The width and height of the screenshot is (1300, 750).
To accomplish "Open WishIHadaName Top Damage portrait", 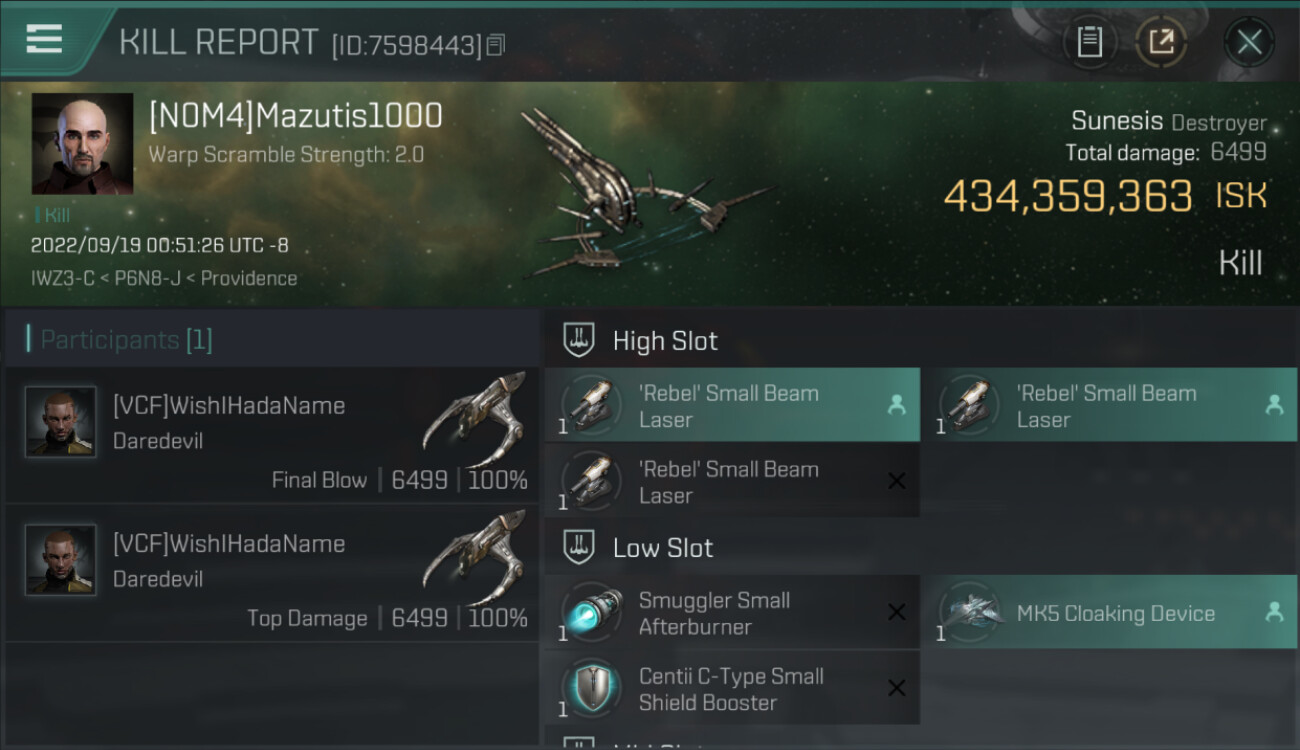I will click(x=61, y=560).
